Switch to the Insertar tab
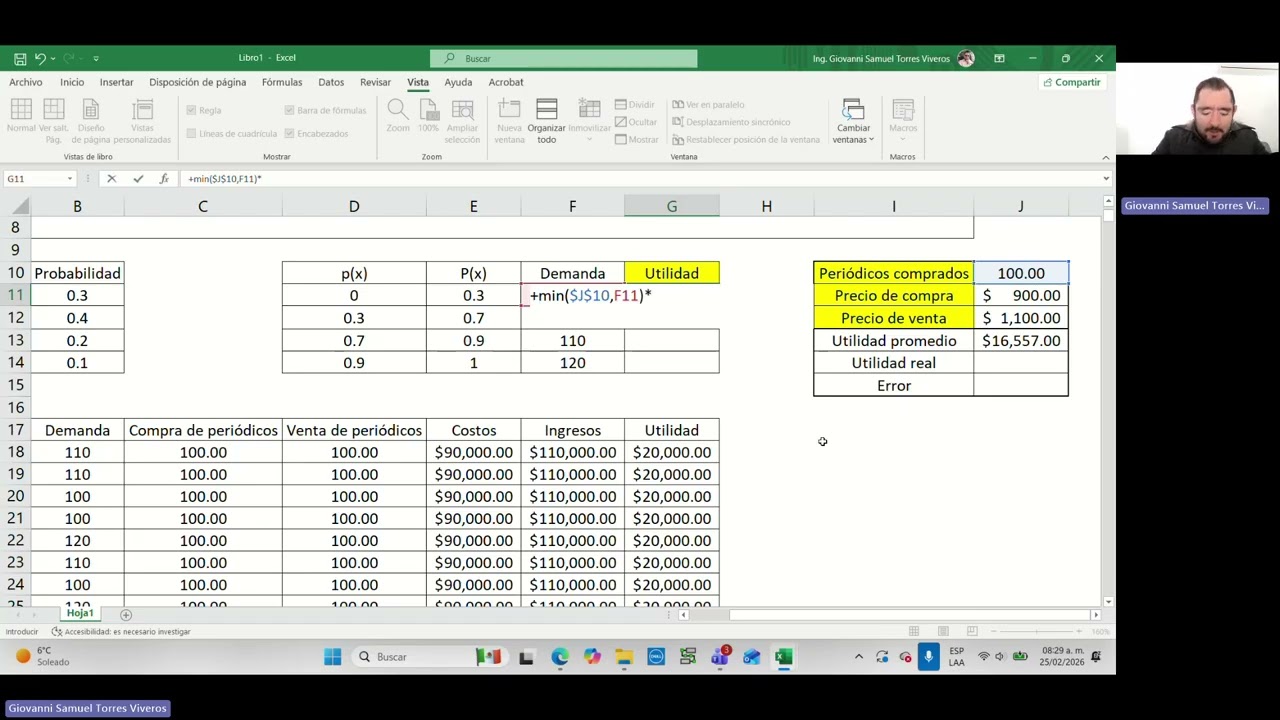The image size is (1280, 720). click(116, 82)
